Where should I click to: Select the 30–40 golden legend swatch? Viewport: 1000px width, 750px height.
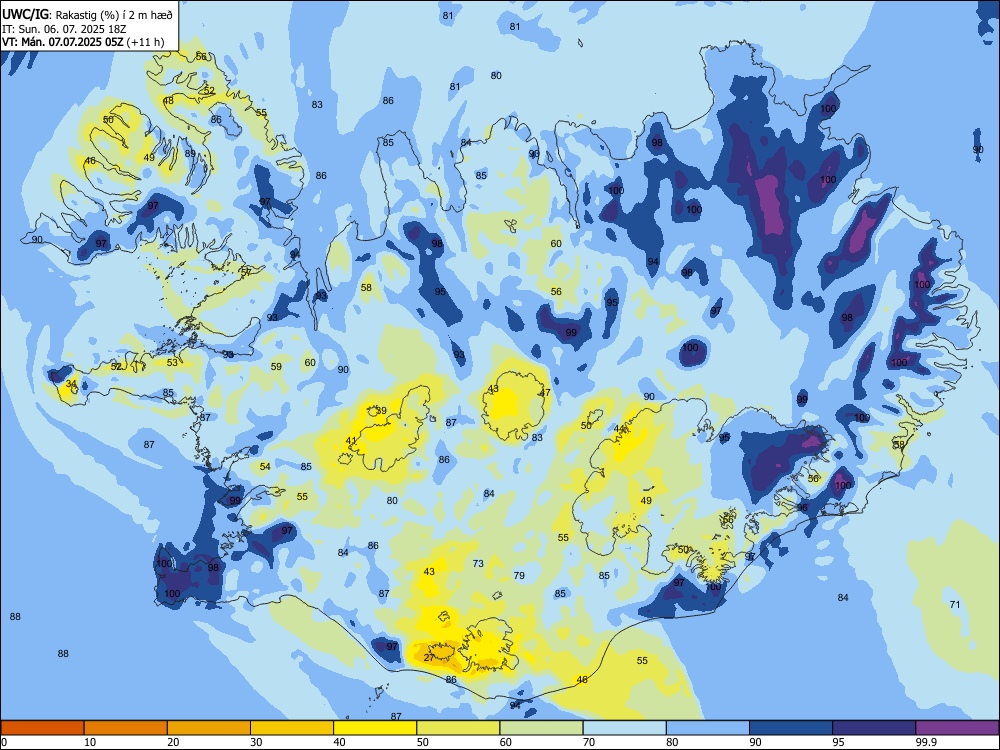(292, 728)
